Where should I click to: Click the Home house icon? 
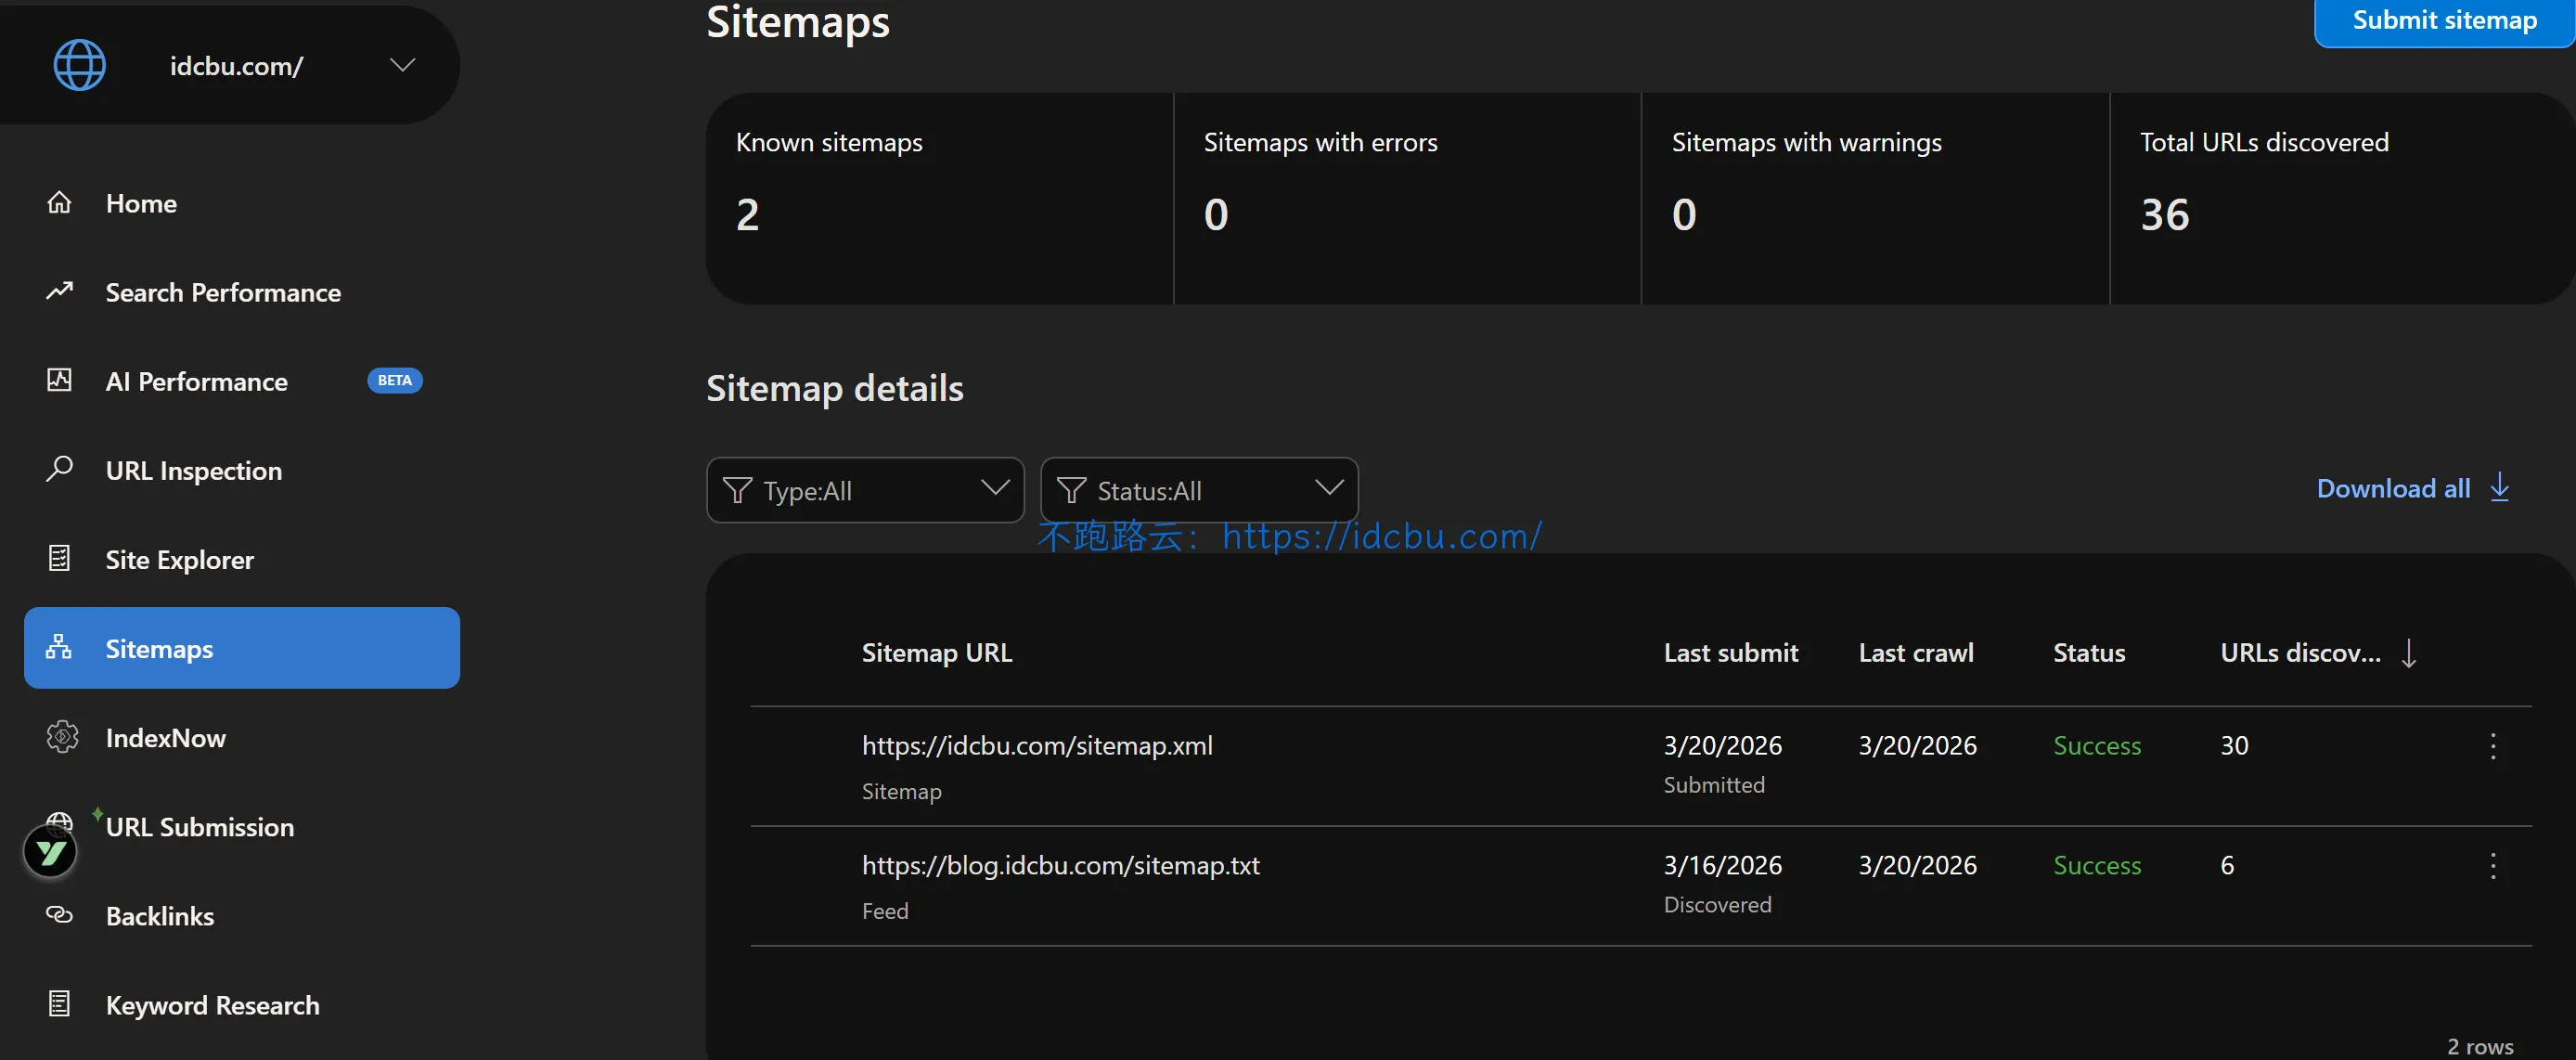click(x=59, y=203)
